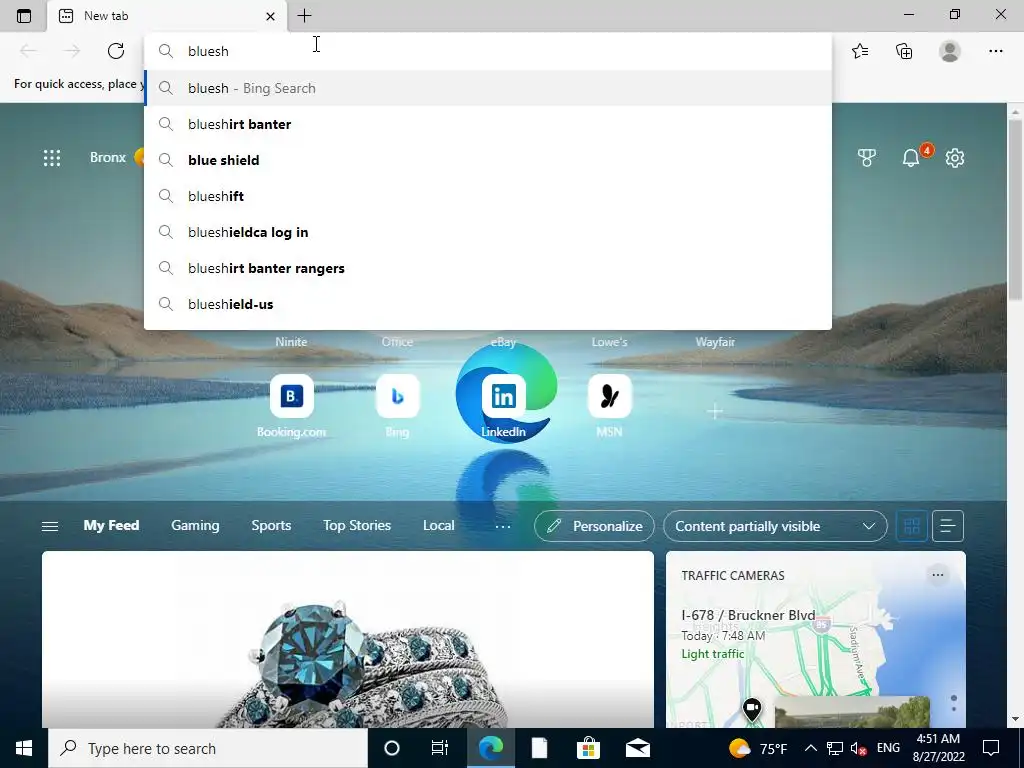Viewport: 1024px width, 768px height.
Task: Open the apps grid launcher icon
Action: click(x=52, y=158)
